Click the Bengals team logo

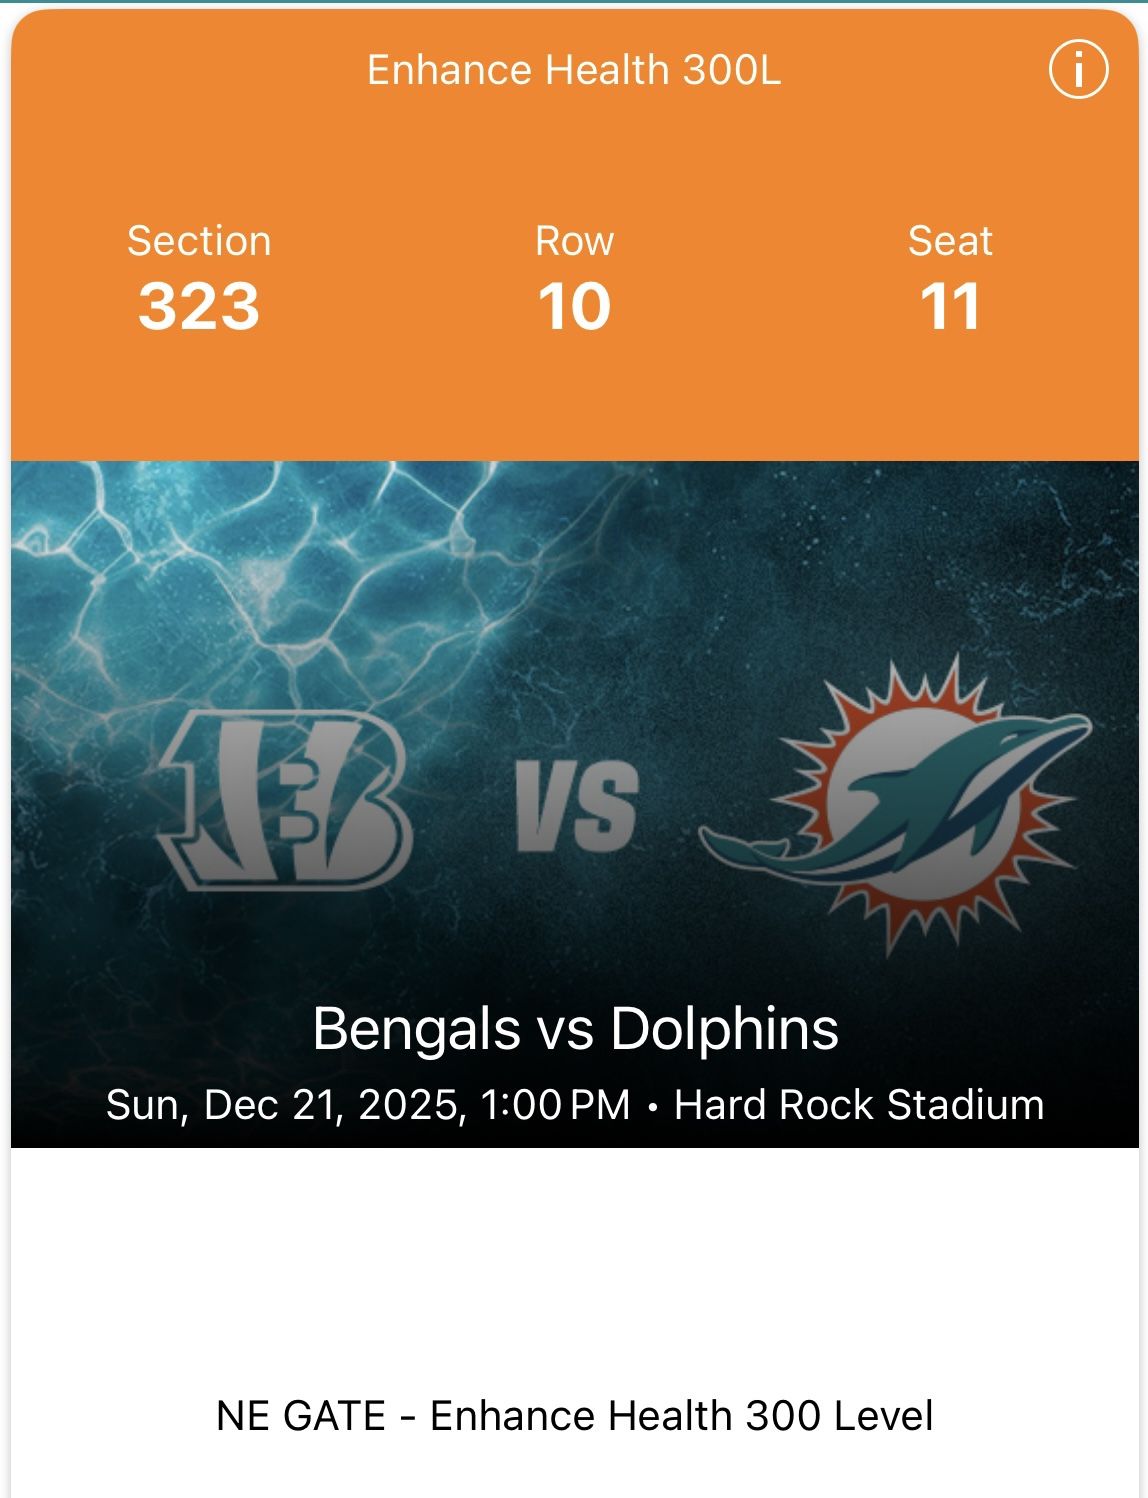(x=285, y=800)
